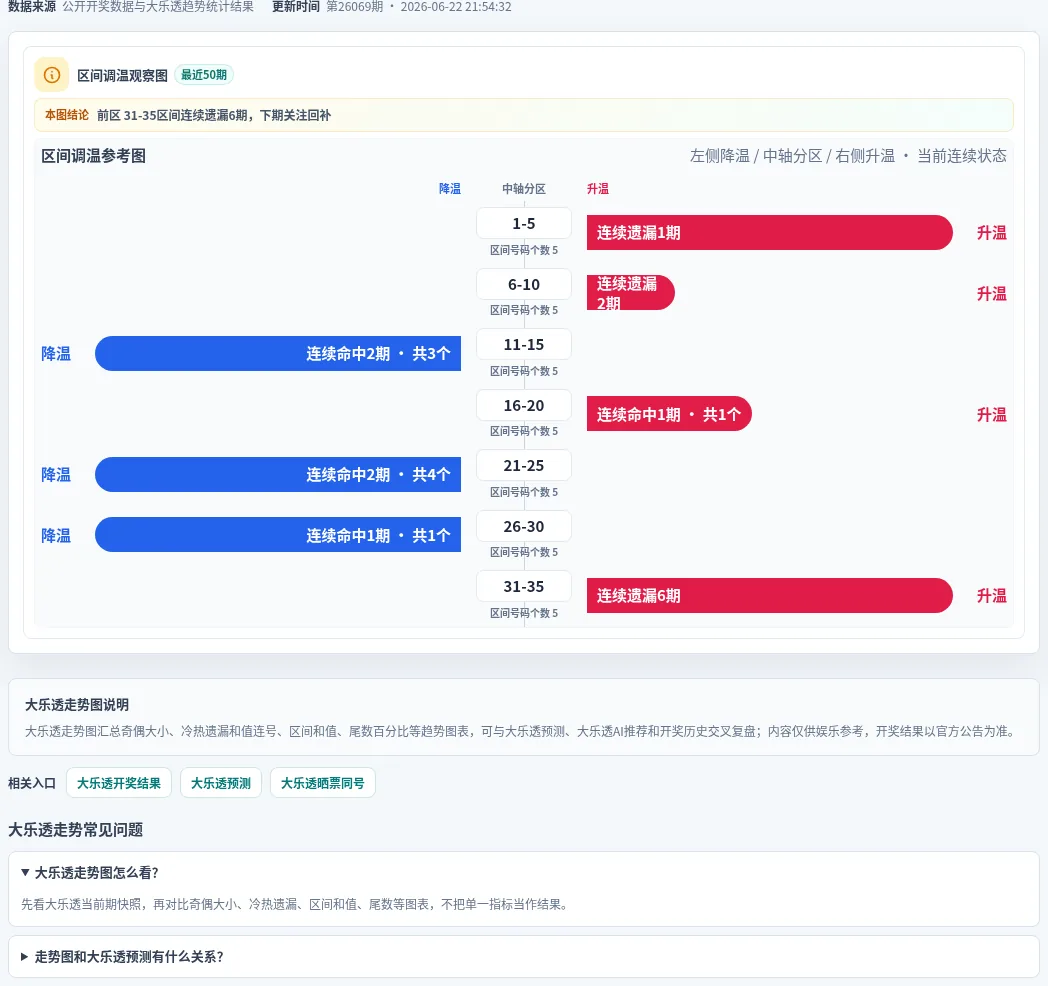This screenshot has width=1048, height=986.
Task: Click the red 连续遗漏6期 bar
Action: click(769, 596)
